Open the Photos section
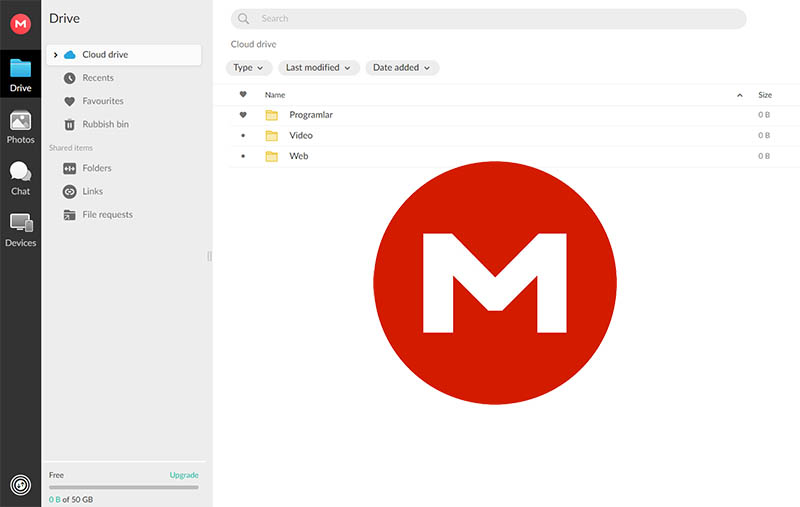This screenshot has width=800, height=507. point(20,126)
